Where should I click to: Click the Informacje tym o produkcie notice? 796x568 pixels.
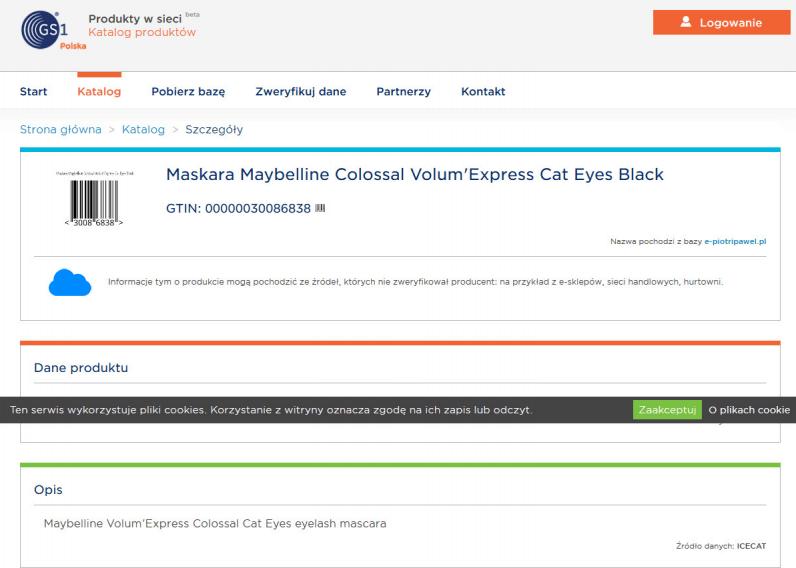tap(415, 282)
